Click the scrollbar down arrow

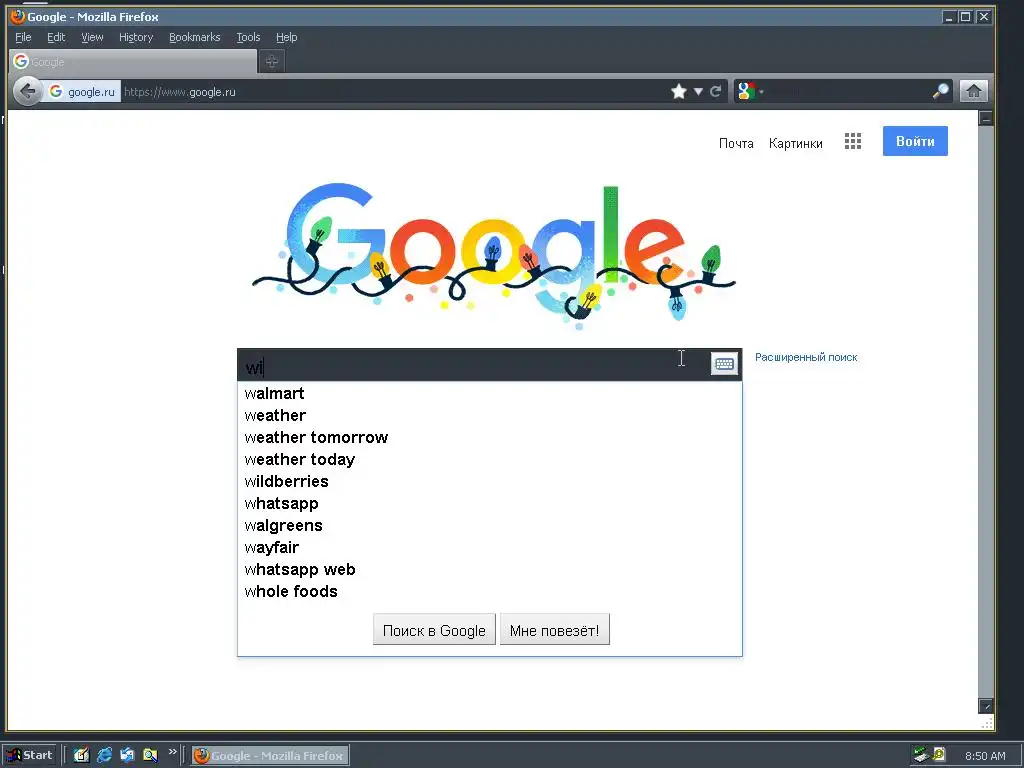tap(986, 705)
